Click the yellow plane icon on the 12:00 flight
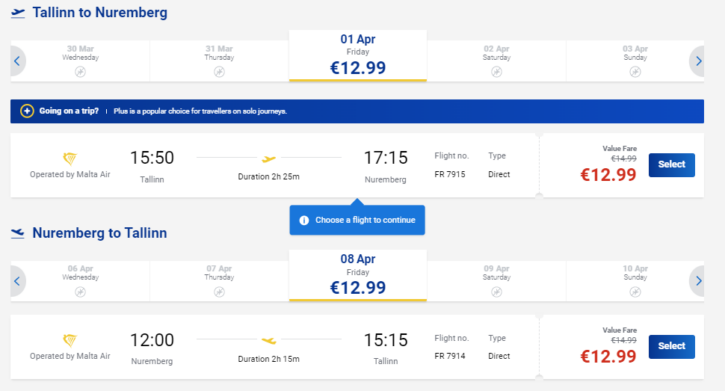The width and height of the screenshot is (725, 391). point(269,341)
